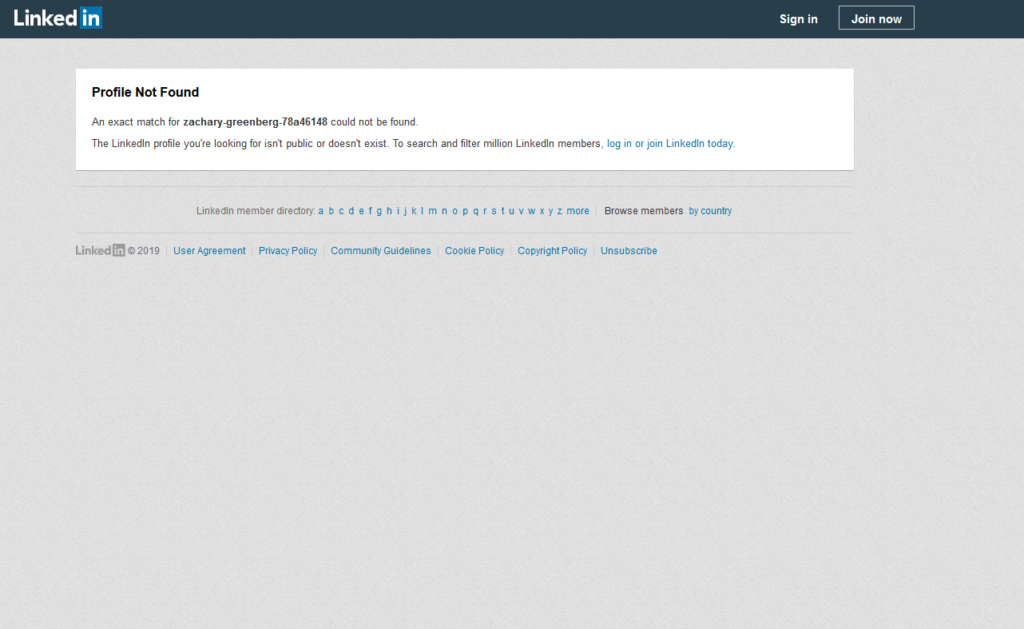Browse member directory letter q
The width and height of the screenshot is (1024, 629).
click(x=475, y=211)
